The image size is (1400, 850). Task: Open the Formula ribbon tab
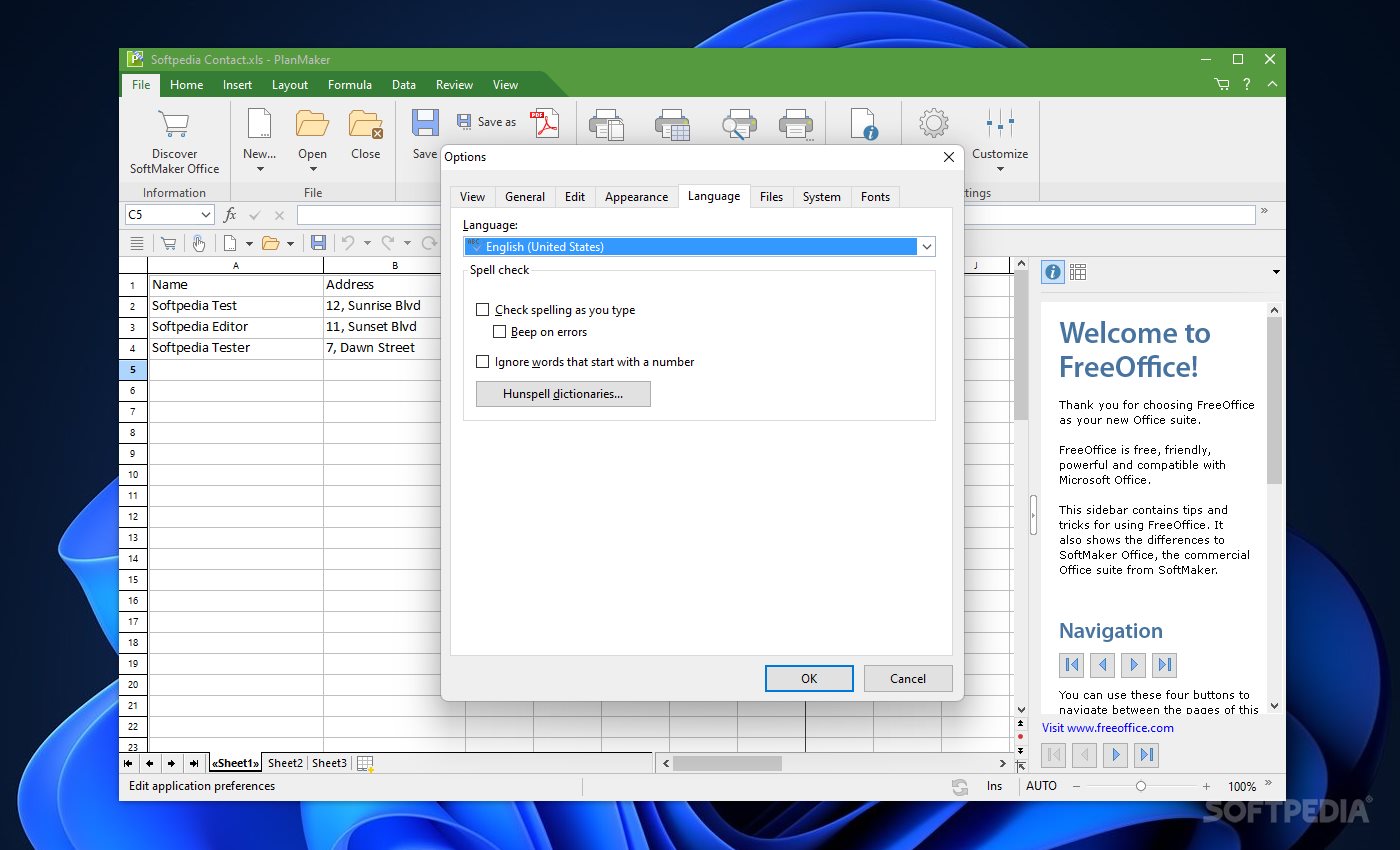[x=350, y=85]
